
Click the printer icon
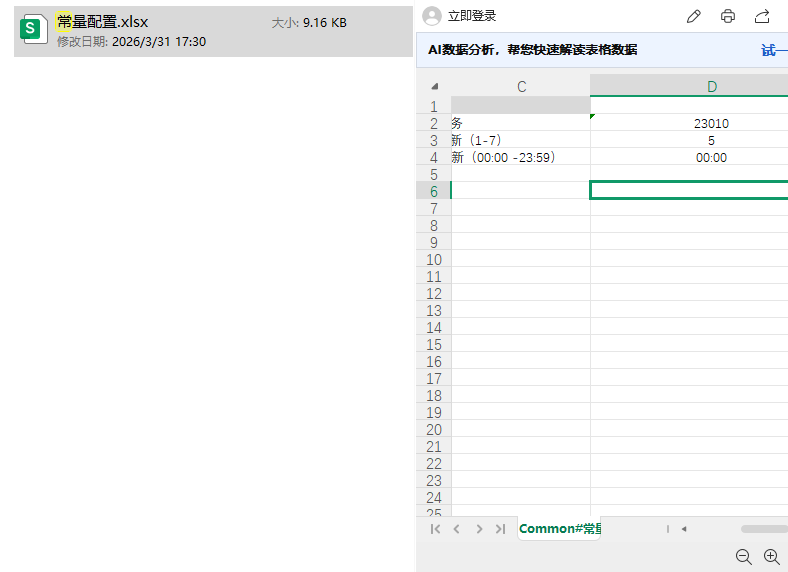click(728, 16)
